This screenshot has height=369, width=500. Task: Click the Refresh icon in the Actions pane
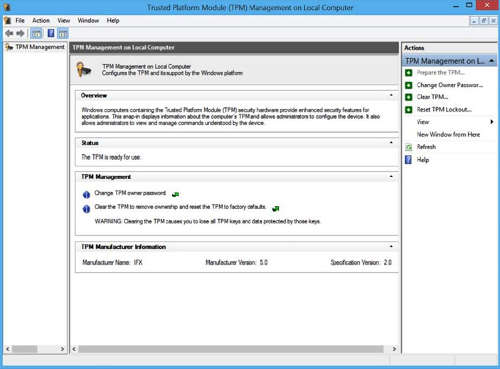click(408, 147)
